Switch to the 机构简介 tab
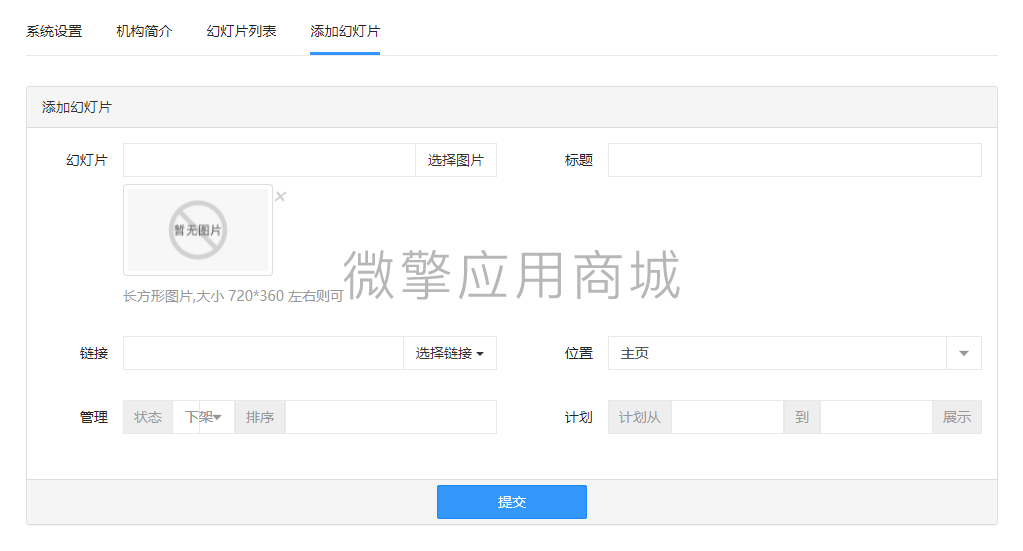 pyautogui.click(x=144, y=31)
